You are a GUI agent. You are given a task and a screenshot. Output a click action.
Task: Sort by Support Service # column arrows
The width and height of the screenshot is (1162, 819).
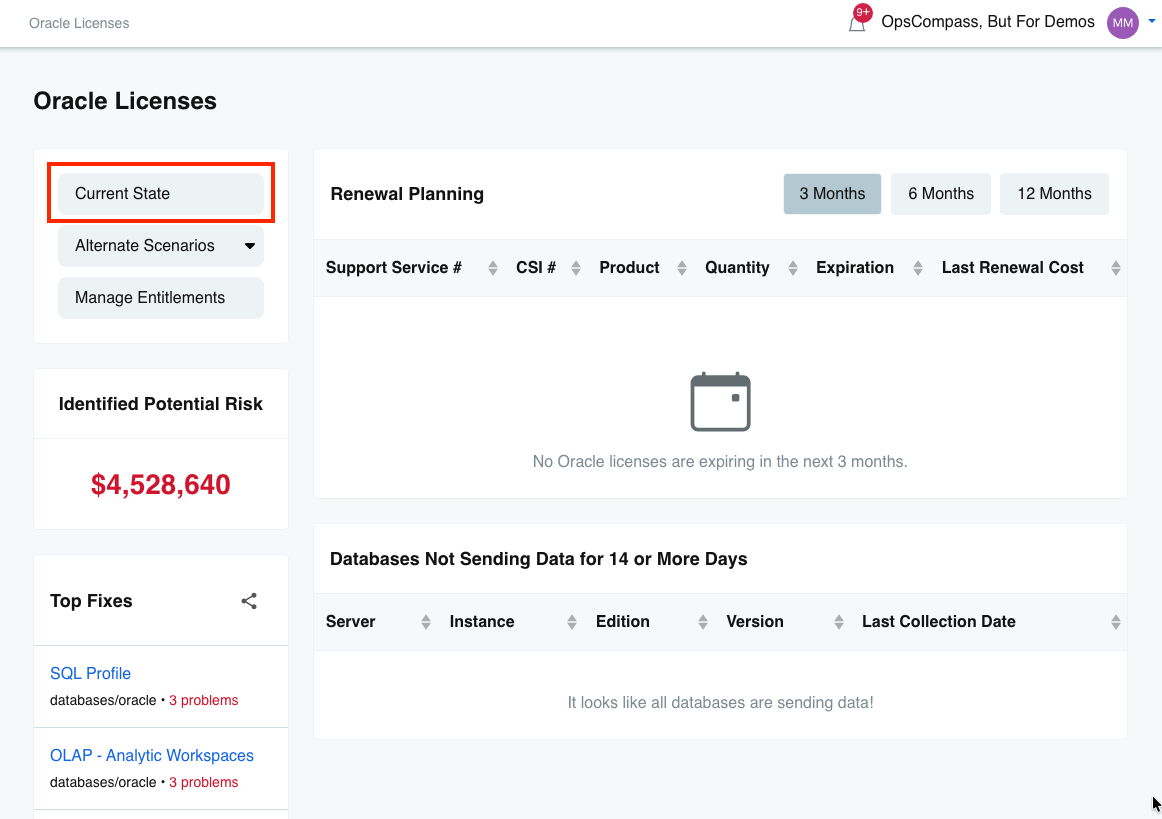pos(493,268)
